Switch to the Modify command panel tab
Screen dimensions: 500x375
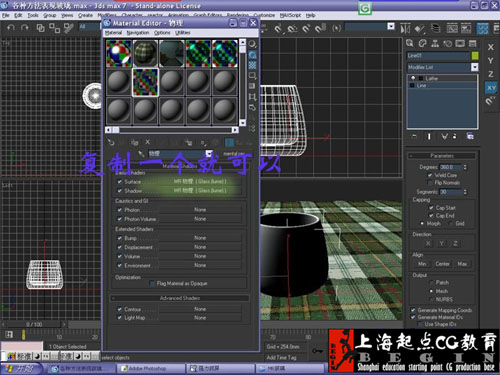tap(422, 43)
